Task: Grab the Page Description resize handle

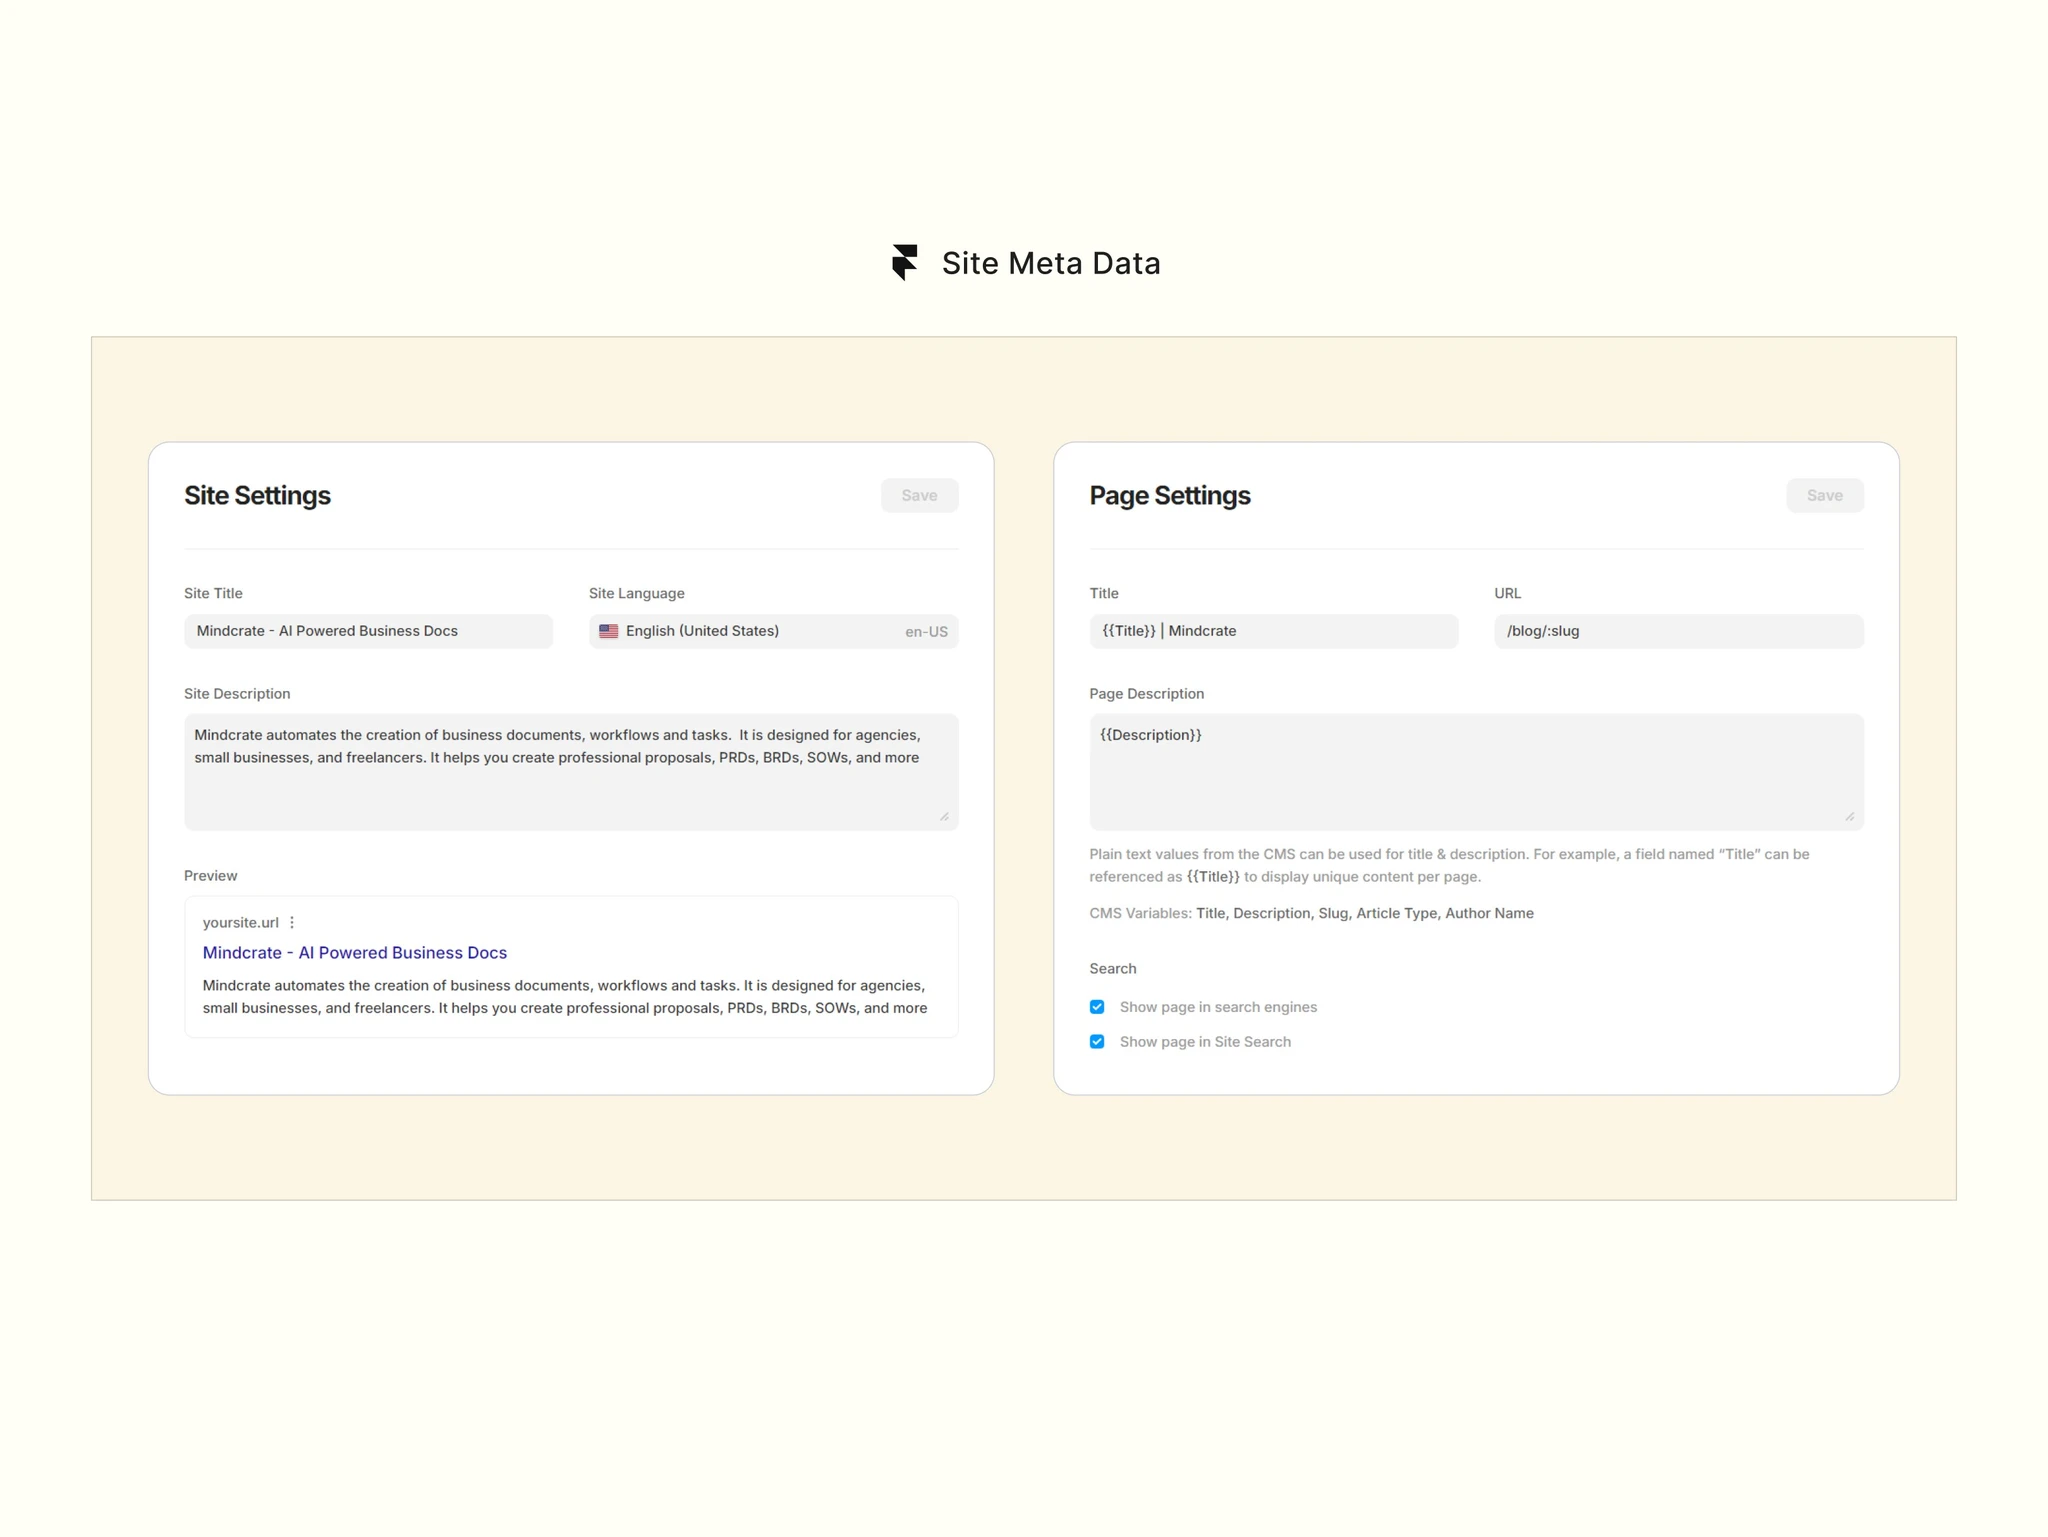Action: coord(1849,816)
